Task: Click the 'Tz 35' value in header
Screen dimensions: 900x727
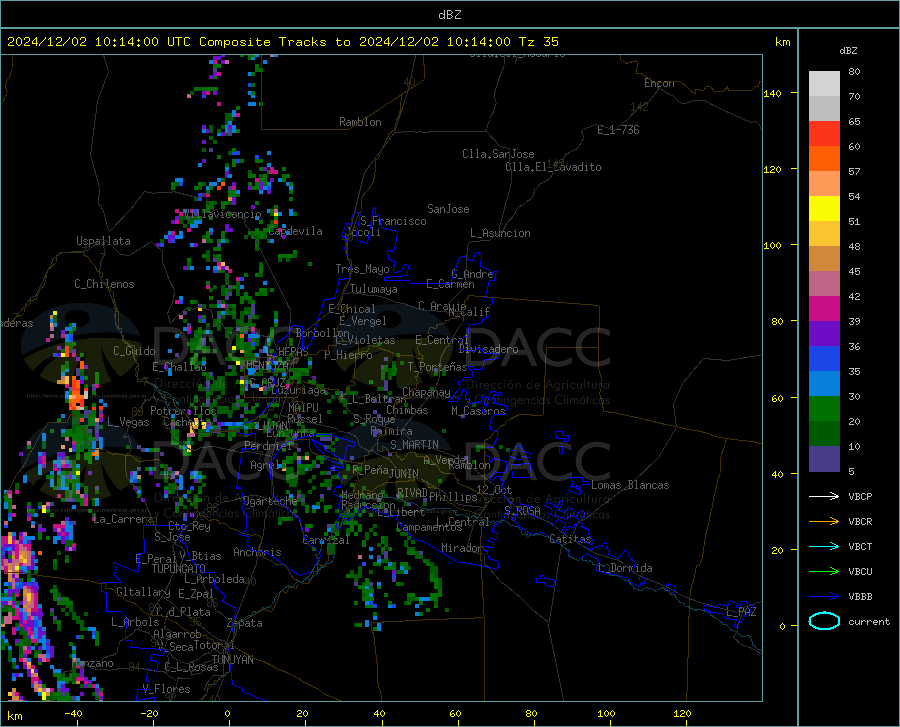Action: point(538,42)
